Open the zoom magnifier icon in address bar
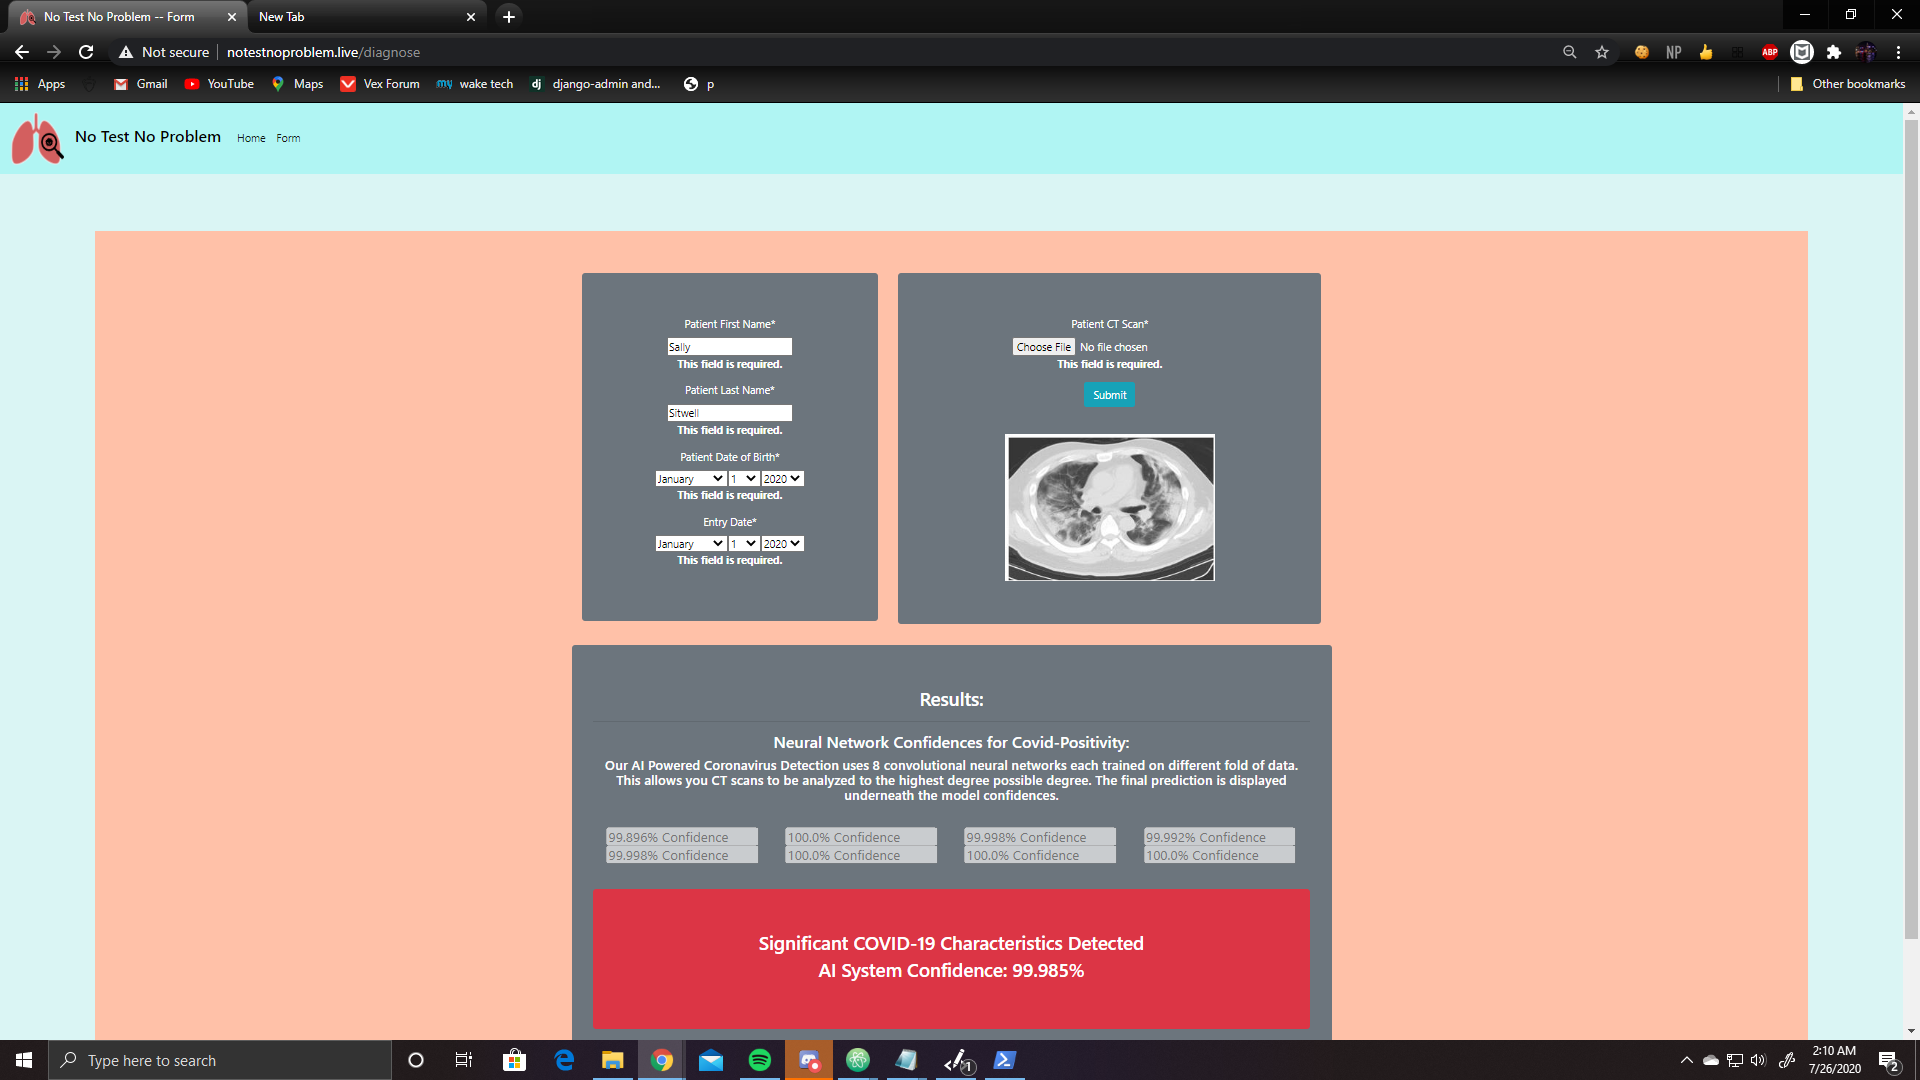The width and height of the screenshot is (1920, 1080). click(x=1569, y=52)
